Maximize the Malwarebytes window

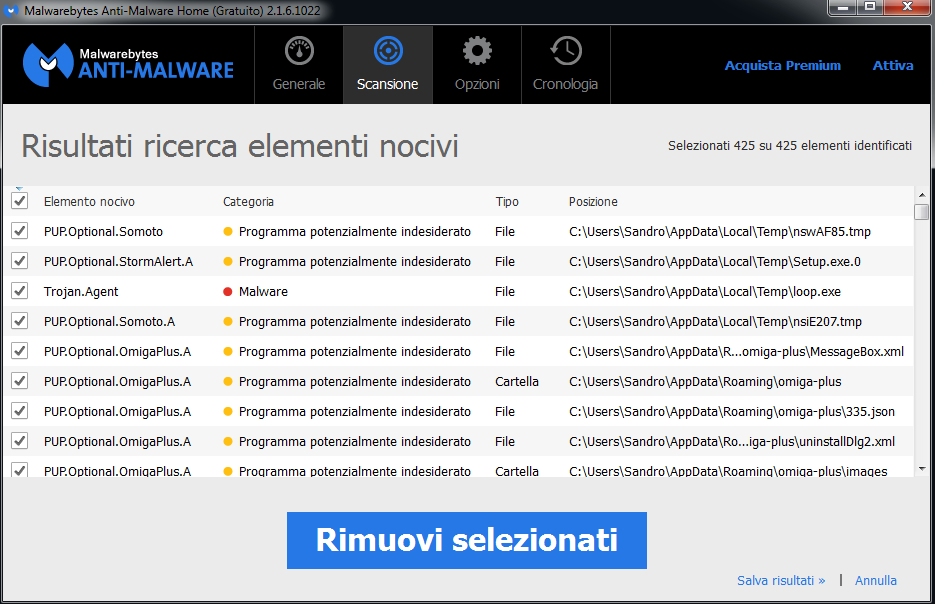pos(870,7)
